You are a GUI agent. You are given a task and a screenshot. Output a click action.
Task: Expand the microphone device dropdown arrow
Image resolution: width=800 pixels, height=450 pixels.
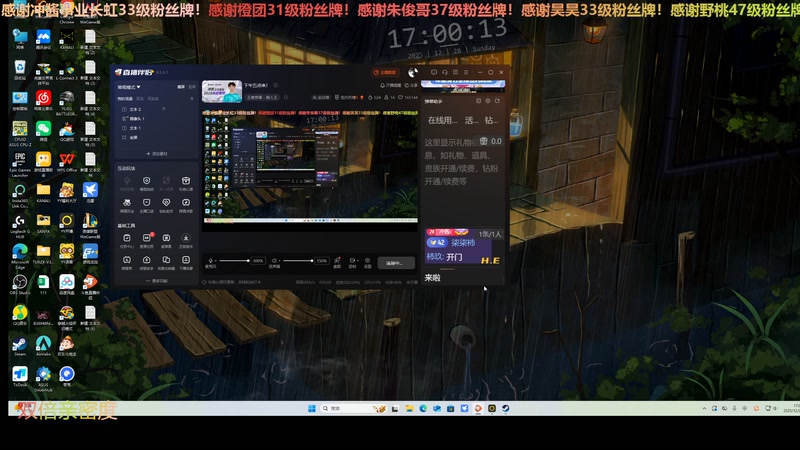click(x=215, y=261)
